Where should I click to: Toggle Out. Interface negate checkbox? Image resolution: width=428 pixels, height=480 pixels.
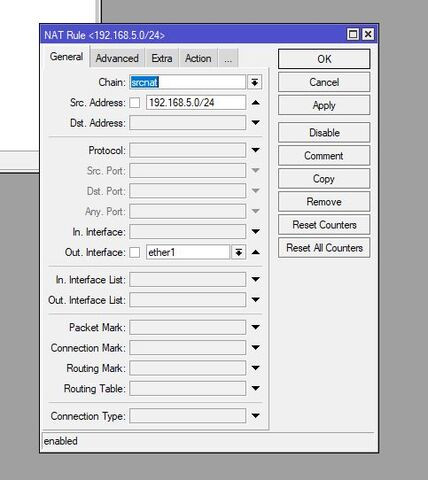(135, 252)
